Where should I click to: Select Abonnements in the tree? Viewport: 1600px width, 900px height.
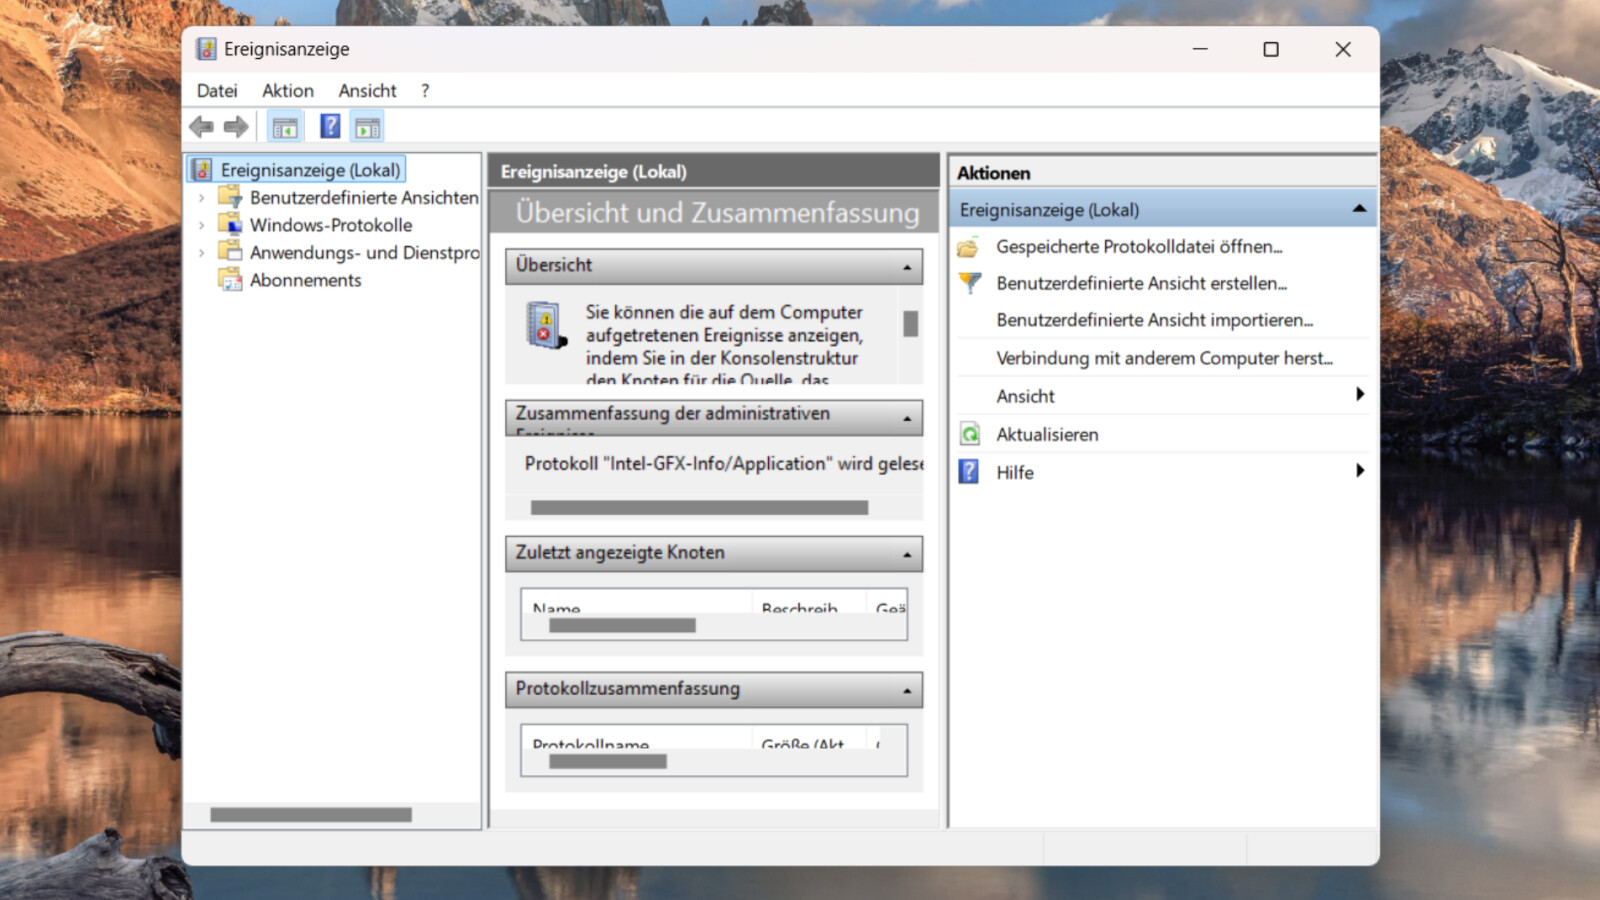(305, 280)
